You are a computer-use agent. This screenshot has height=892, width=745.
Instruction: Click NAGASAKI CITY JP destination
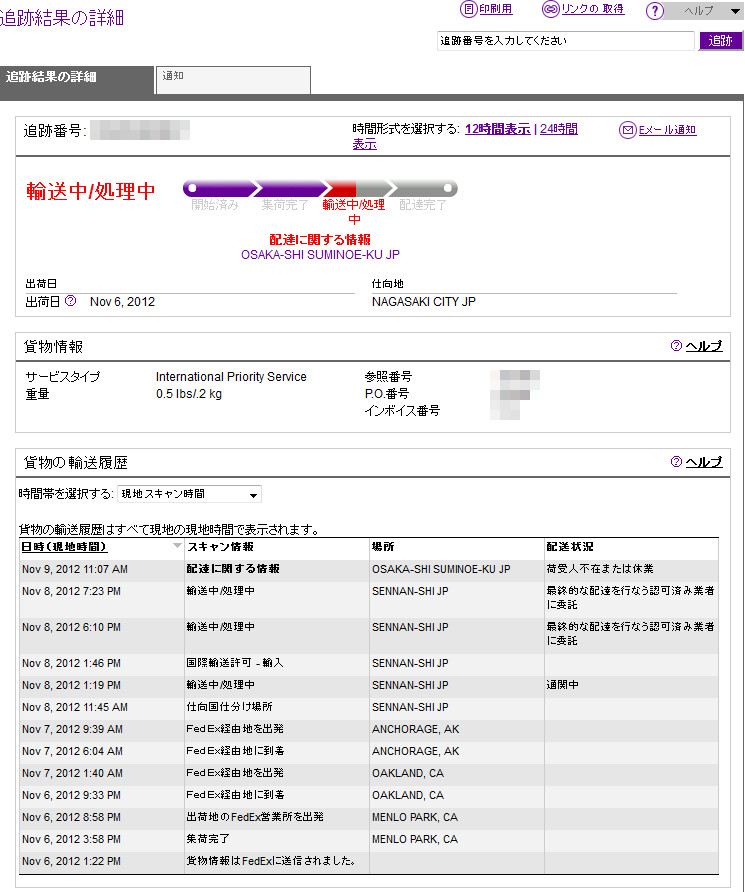[x=424, y=302]
